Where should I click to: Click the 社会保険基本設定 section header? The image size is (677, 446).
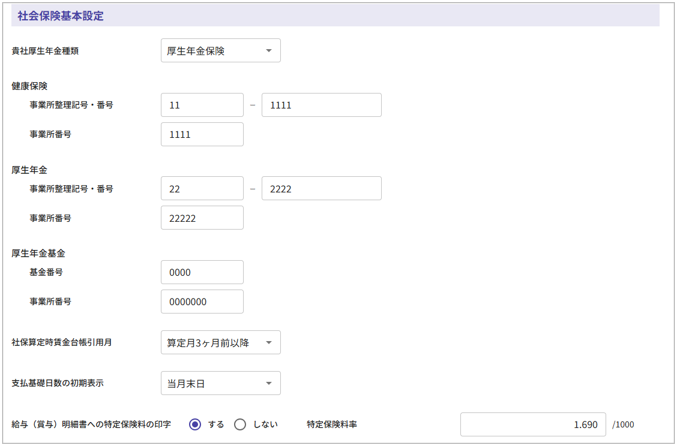pyautogui.click(x=60, y=16)
